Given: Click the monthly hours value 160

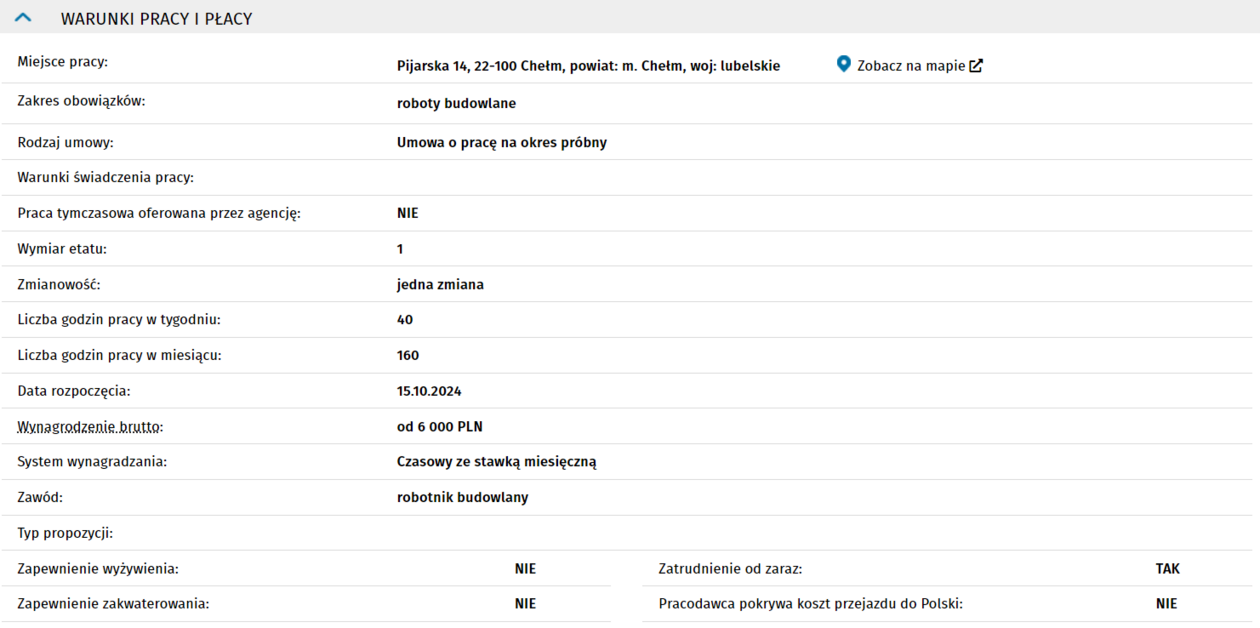Looking at the screenshot, I should pos(408,355).
